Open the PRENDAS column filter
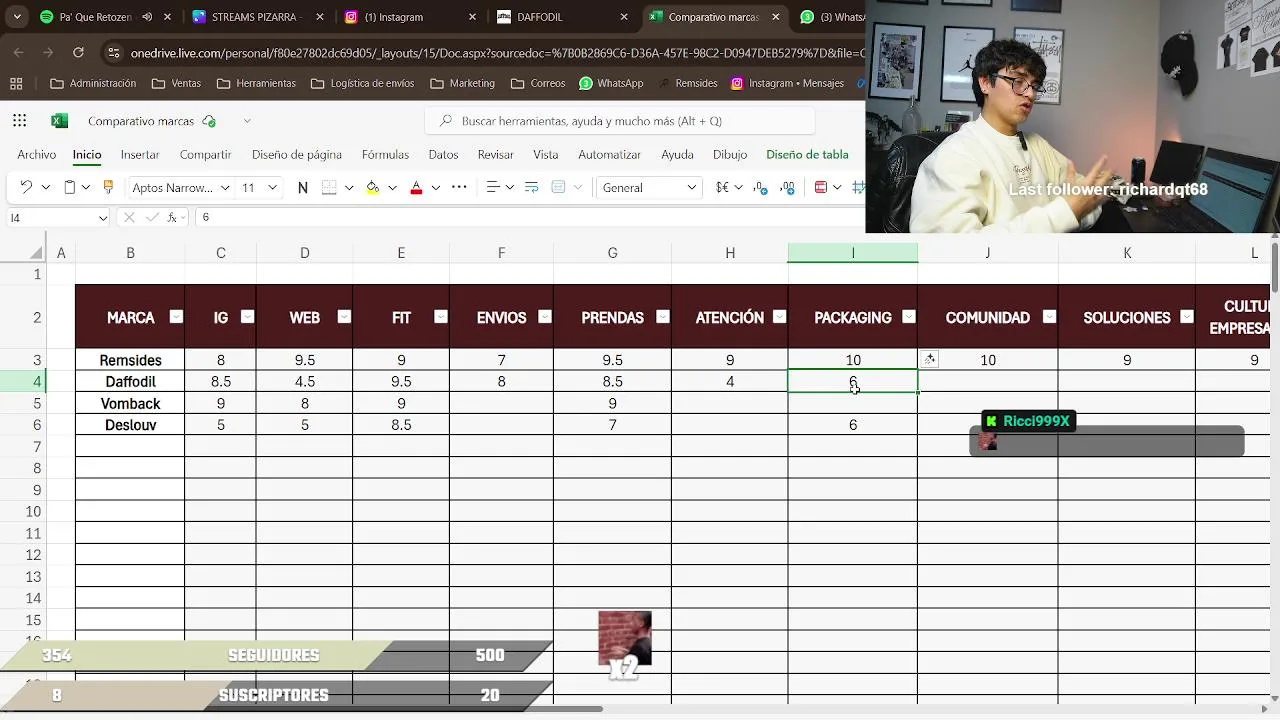The image size is (1280, 720). [662, 317]
